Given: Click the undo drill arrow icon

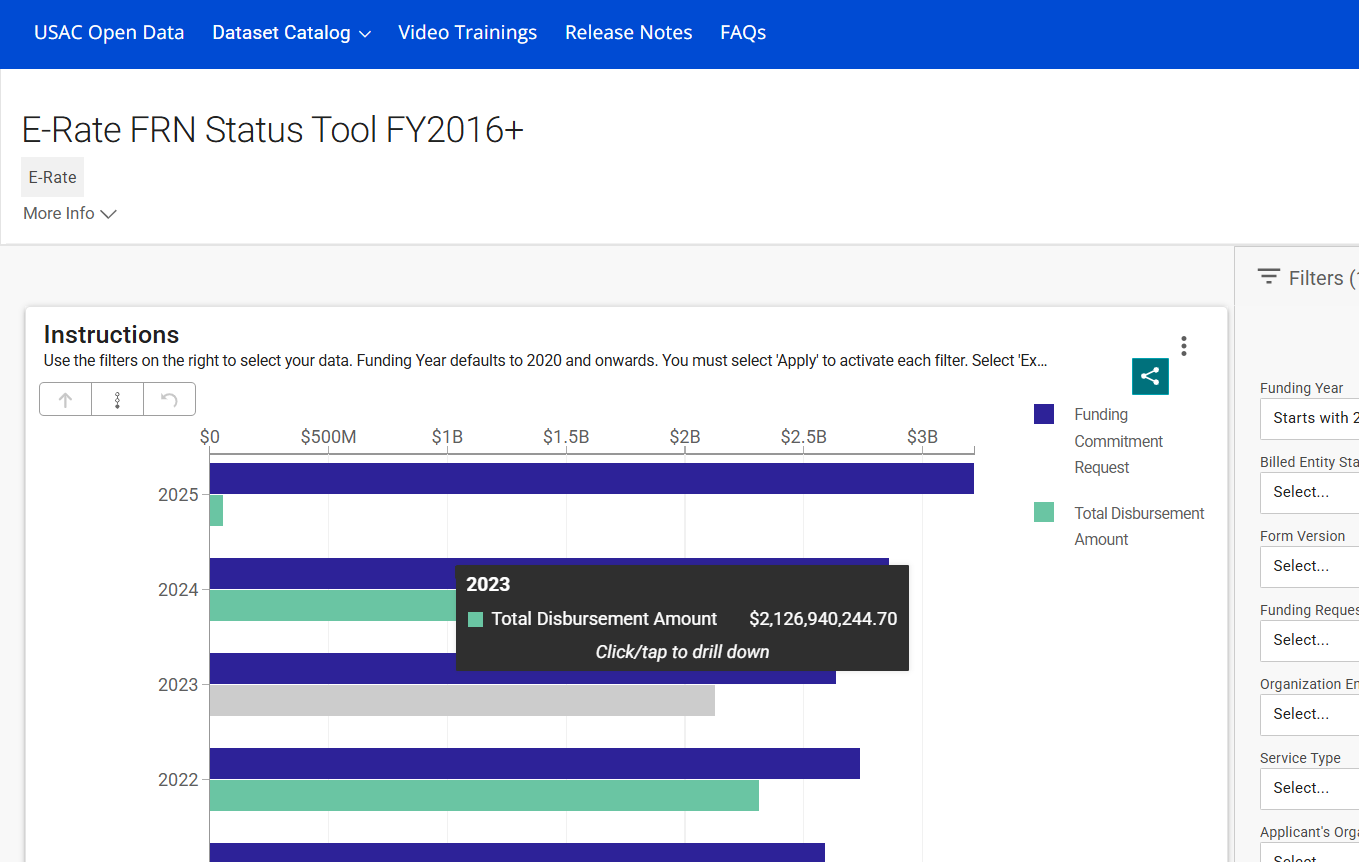Looking at the screenshot, I should [x=169, y=399].
